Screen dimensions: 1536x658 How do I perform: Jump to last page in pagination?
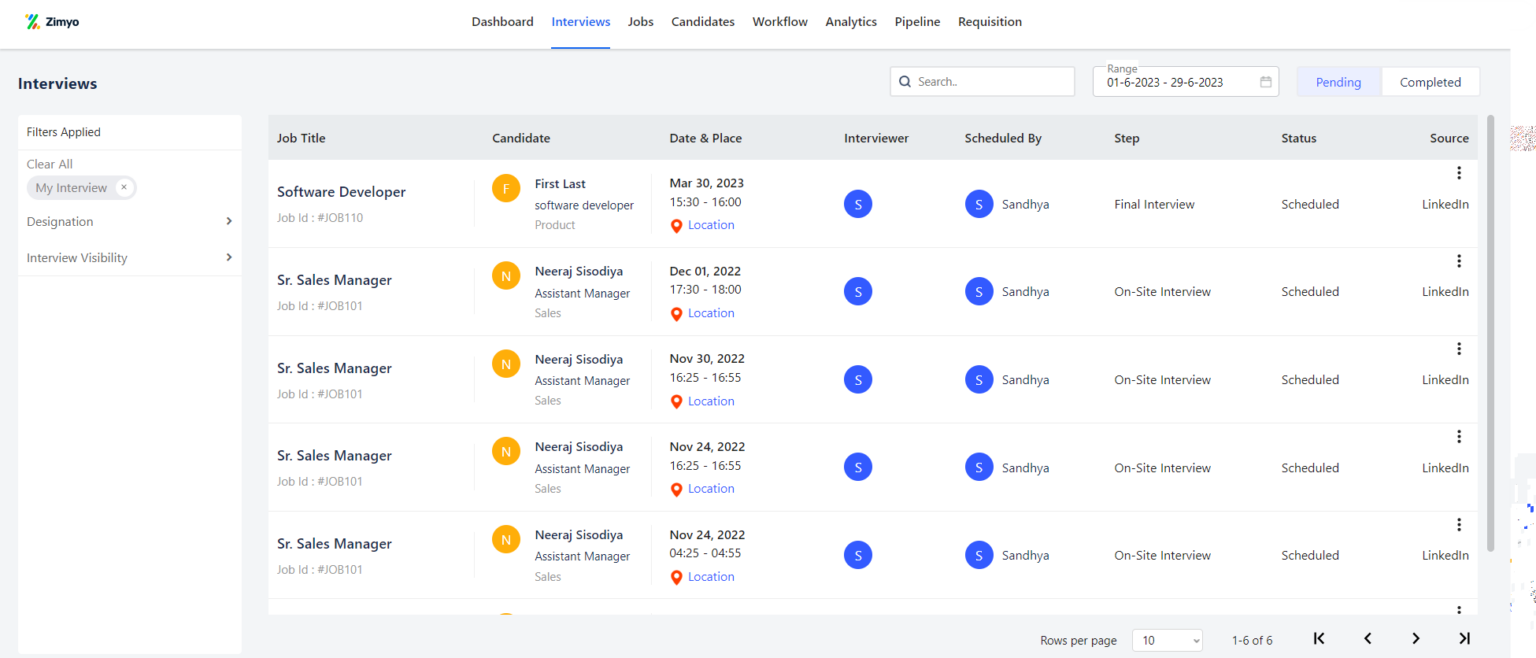(x=1464, y=639)
